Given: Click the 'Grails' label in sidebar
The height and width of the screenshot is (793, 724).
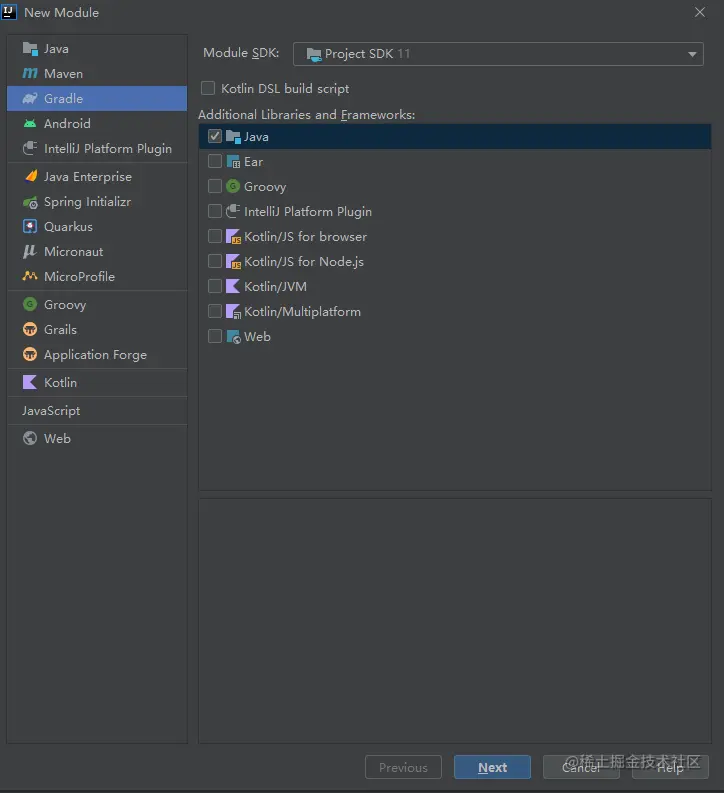Looking at the screenshot, I should point(60,330).
